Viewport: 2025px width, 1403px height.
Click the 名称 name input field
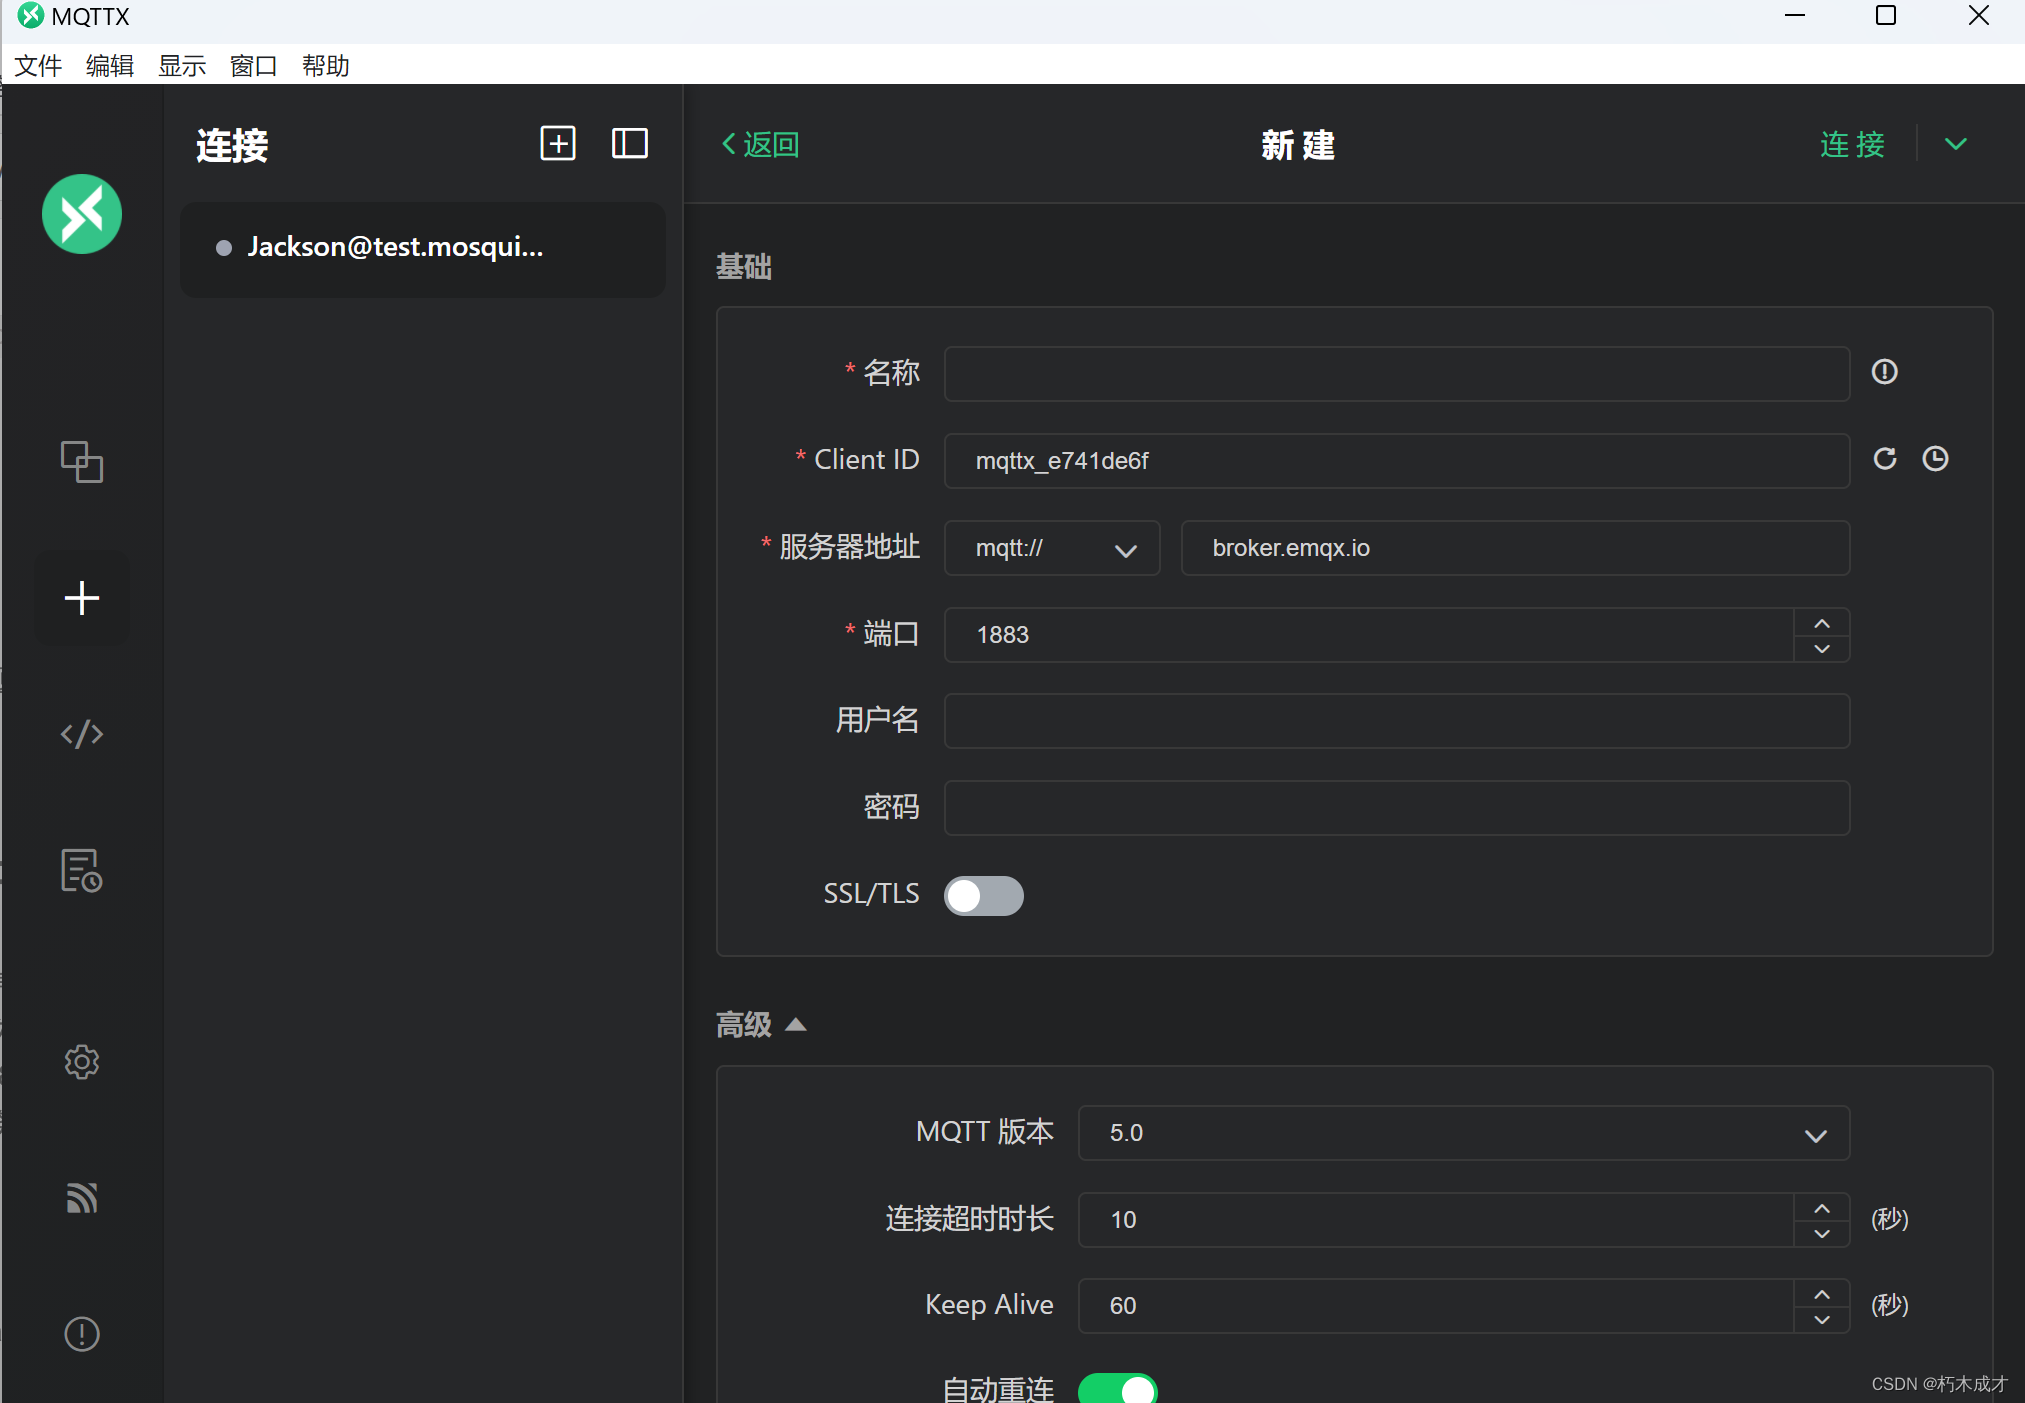1396,374
